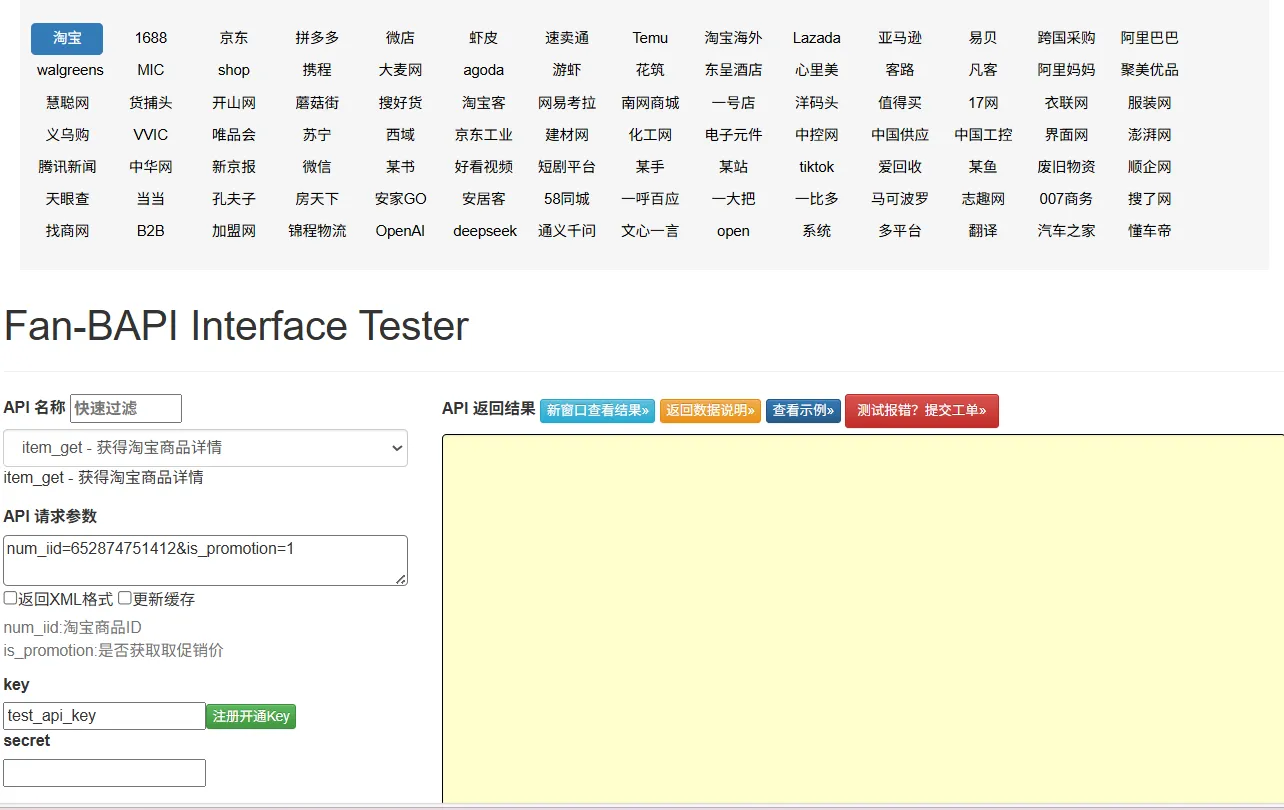Select the API request parameters textarea
Image resolution: width=1284 pixels, height=810 pixels.
tap(205, 559)
